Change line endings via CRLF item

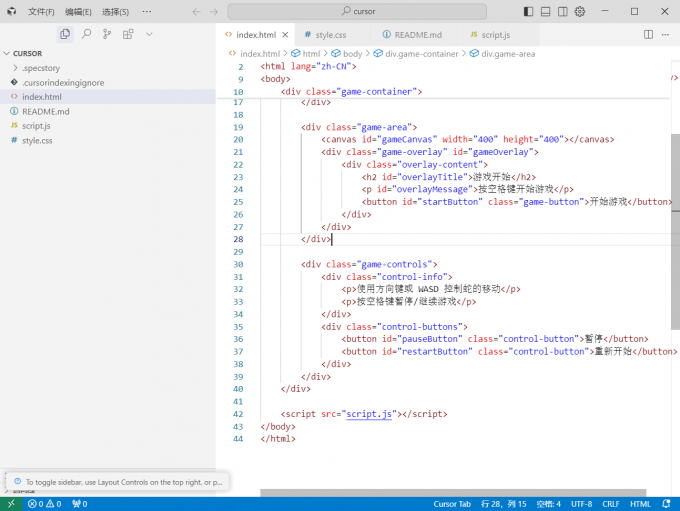tap(611, 504)
